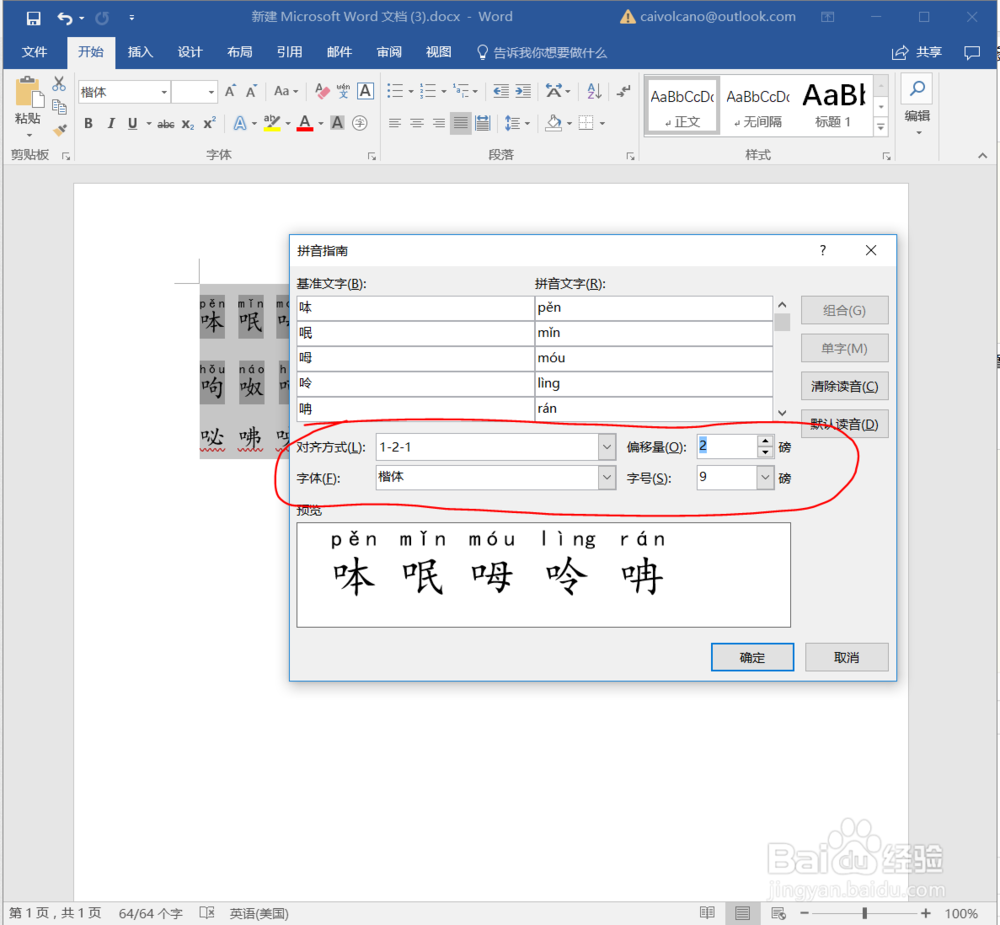Screen dimensions: 1000x925
Task: Apply character border icon
Action: point(365,91)
